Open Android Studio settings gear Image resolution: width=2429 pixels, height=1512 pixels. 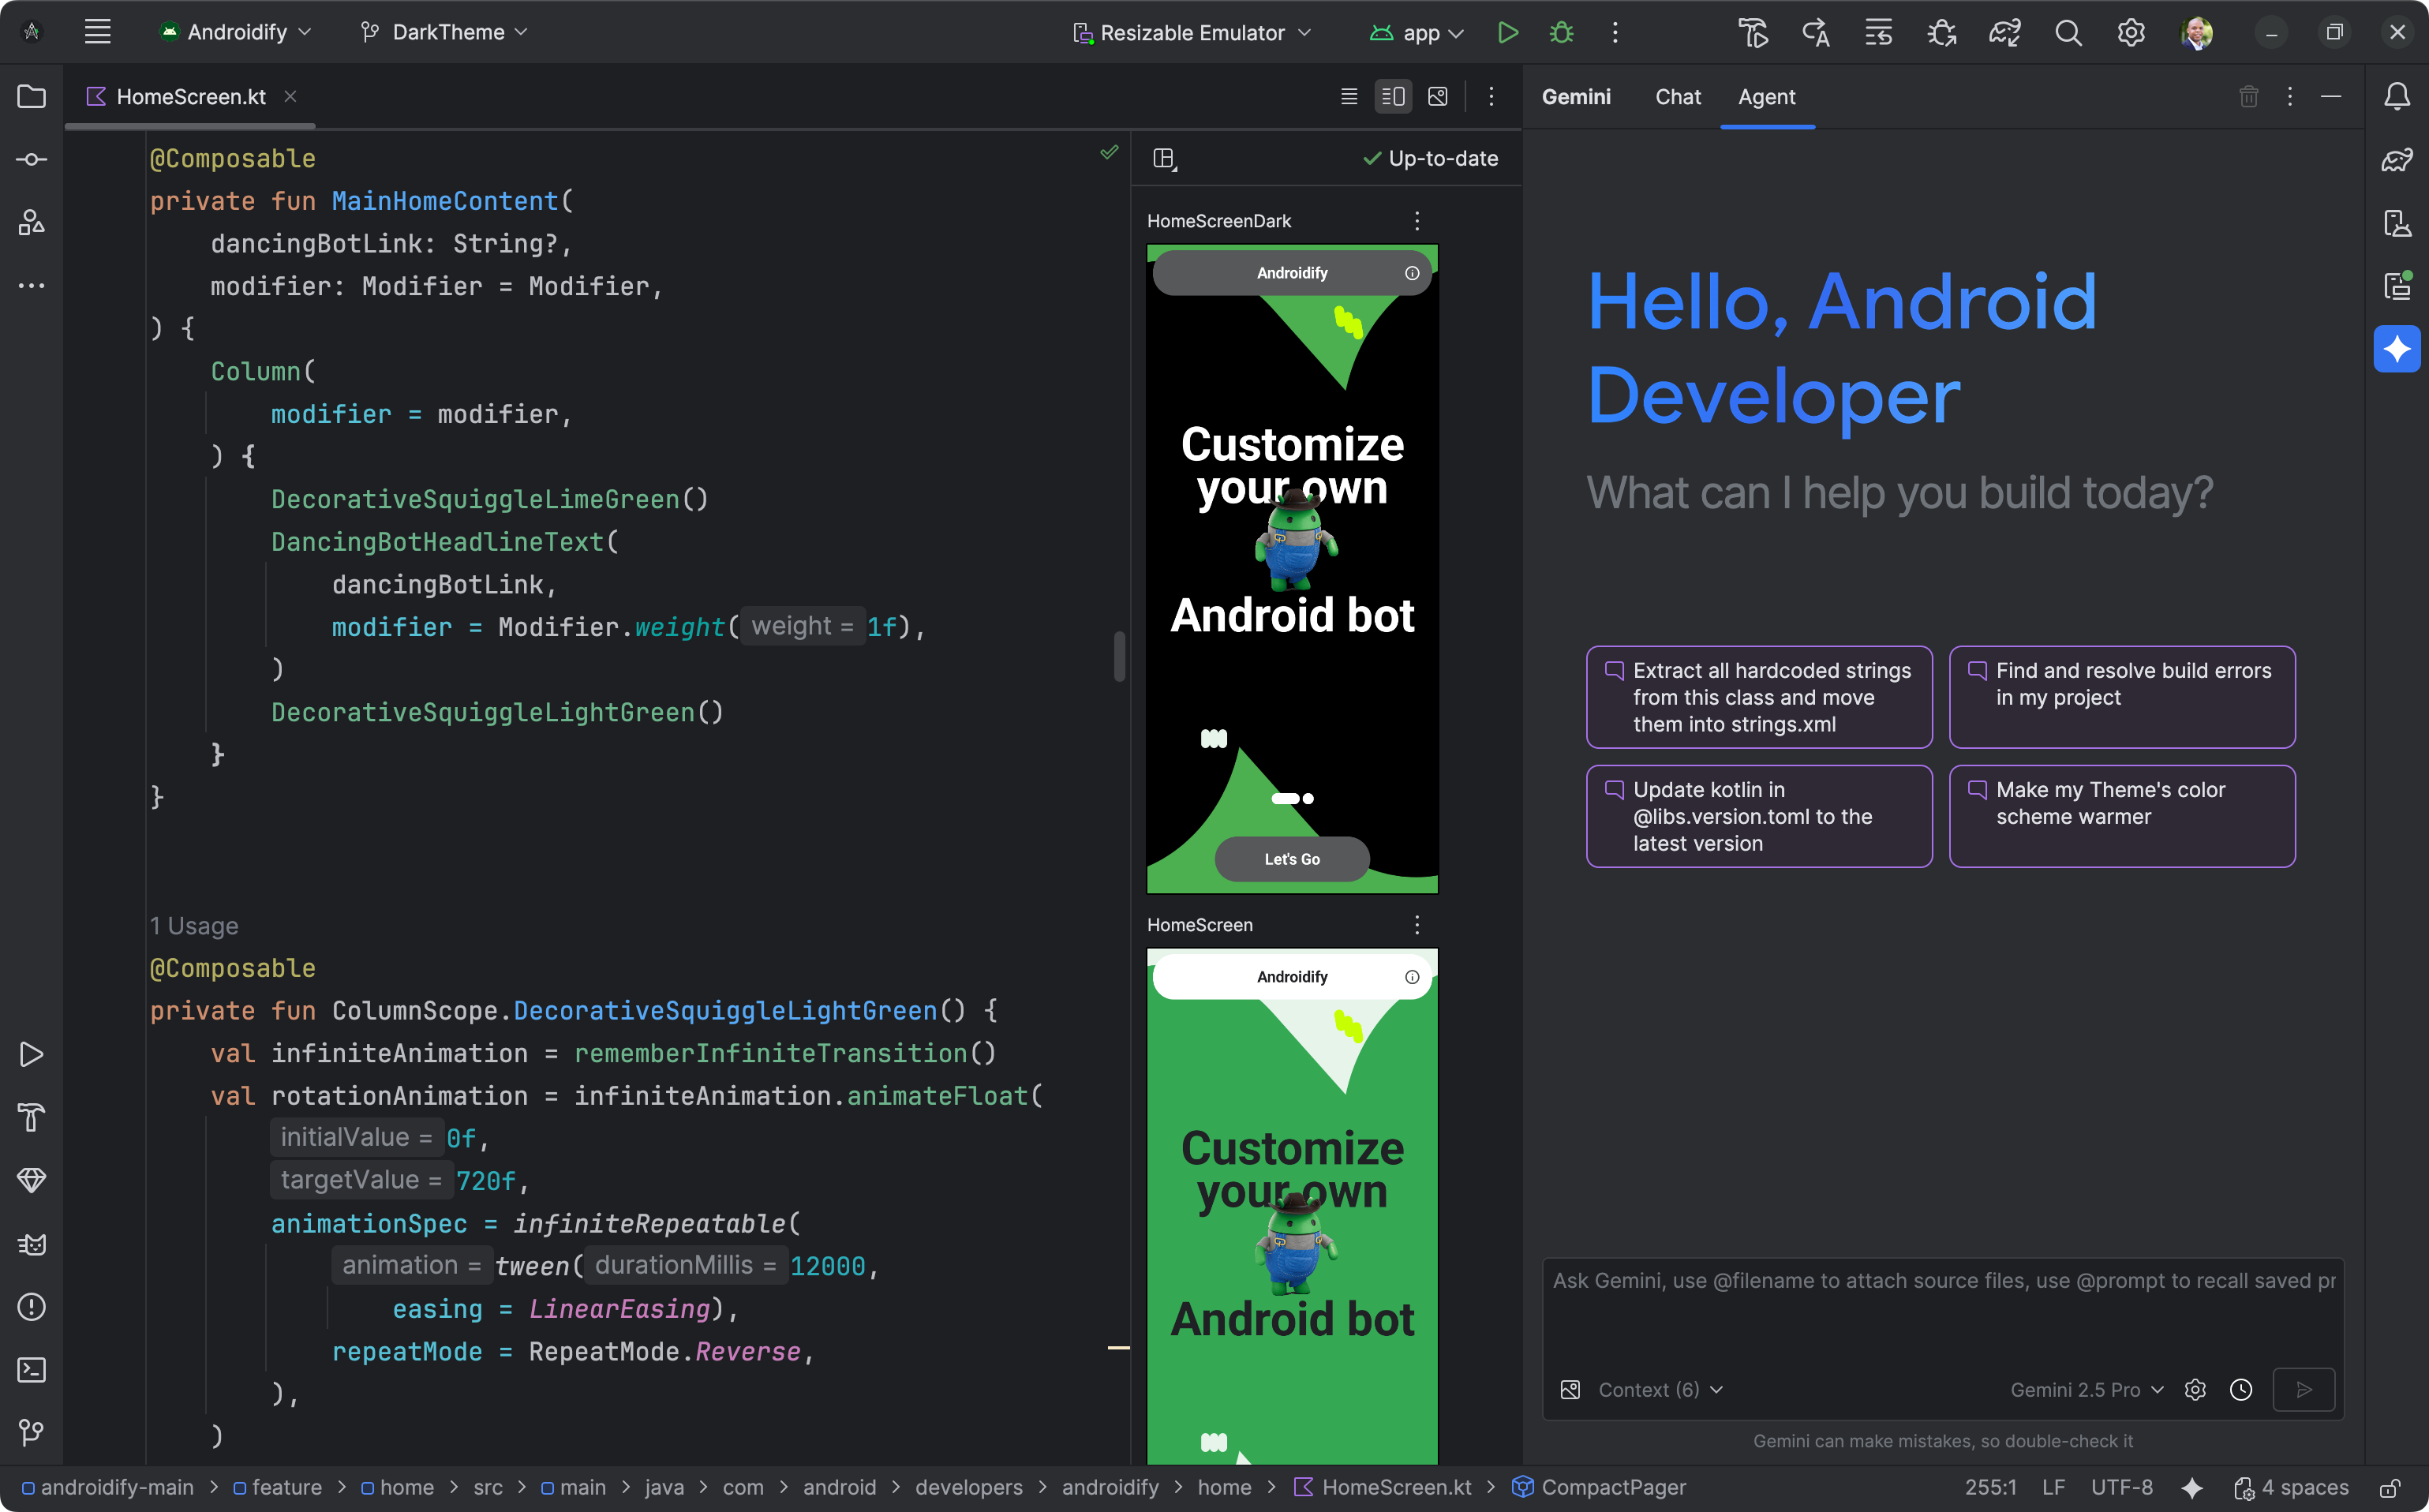tap(2131, 32)
